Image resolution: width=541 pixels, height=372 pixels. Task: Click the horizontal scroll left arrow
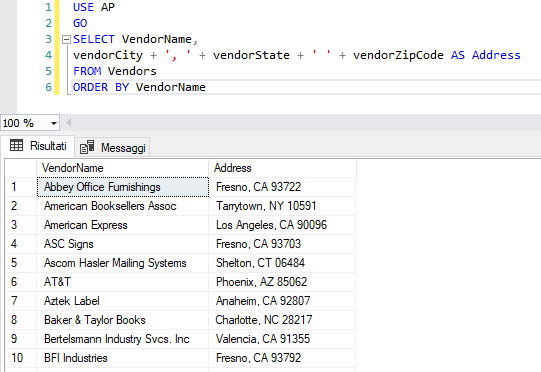[68, 123]
